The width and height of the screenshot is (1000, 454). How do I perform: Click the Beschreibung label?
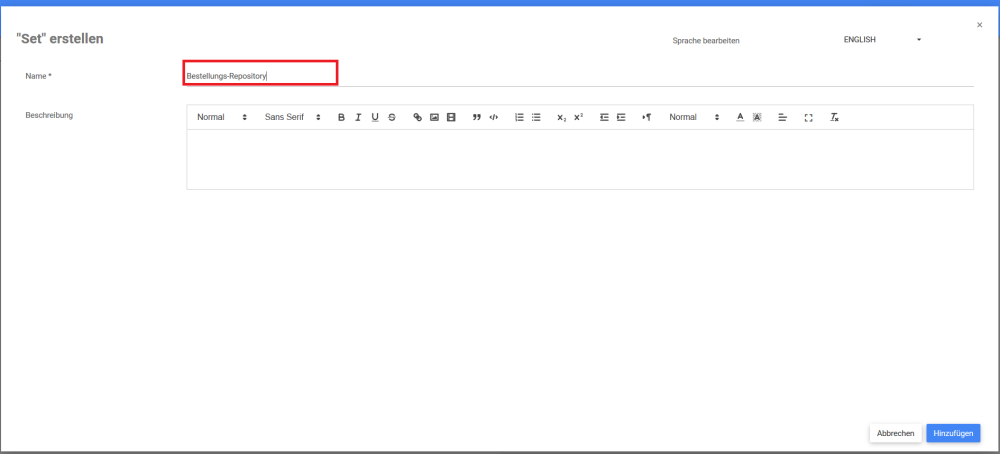point(49,115)
